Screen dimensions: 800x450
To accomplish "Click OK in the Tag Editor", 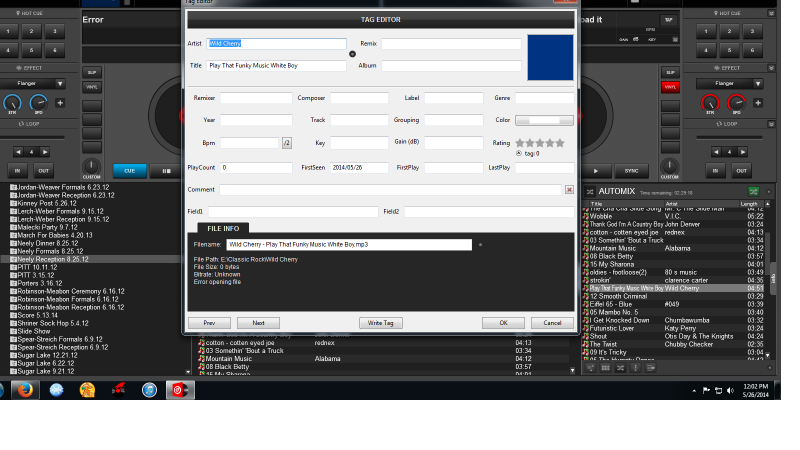I will click(504, 323).
